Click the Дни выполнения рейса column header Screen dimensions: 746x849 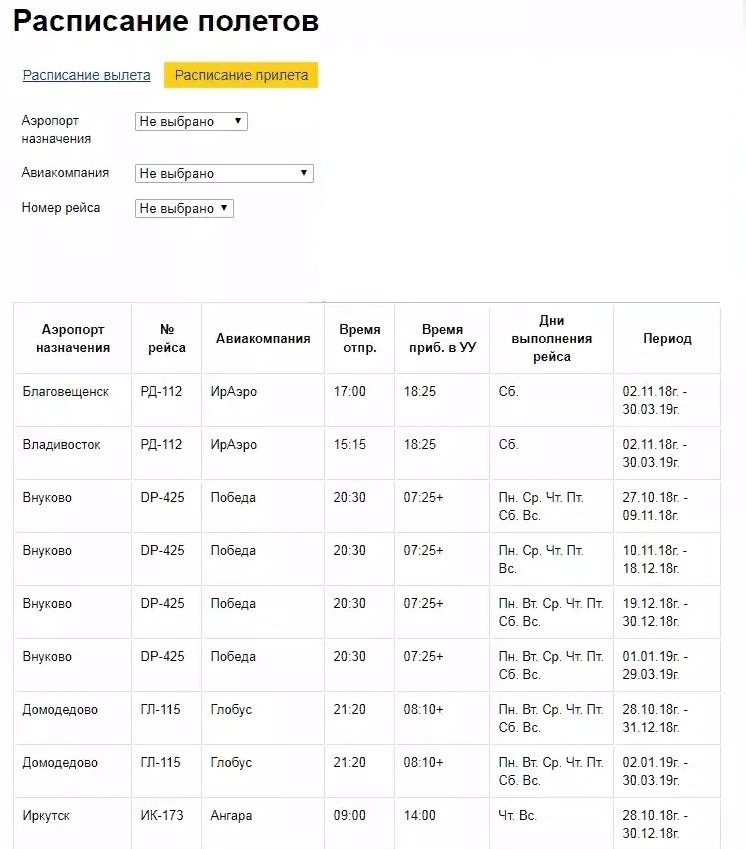tap(552, 338)
